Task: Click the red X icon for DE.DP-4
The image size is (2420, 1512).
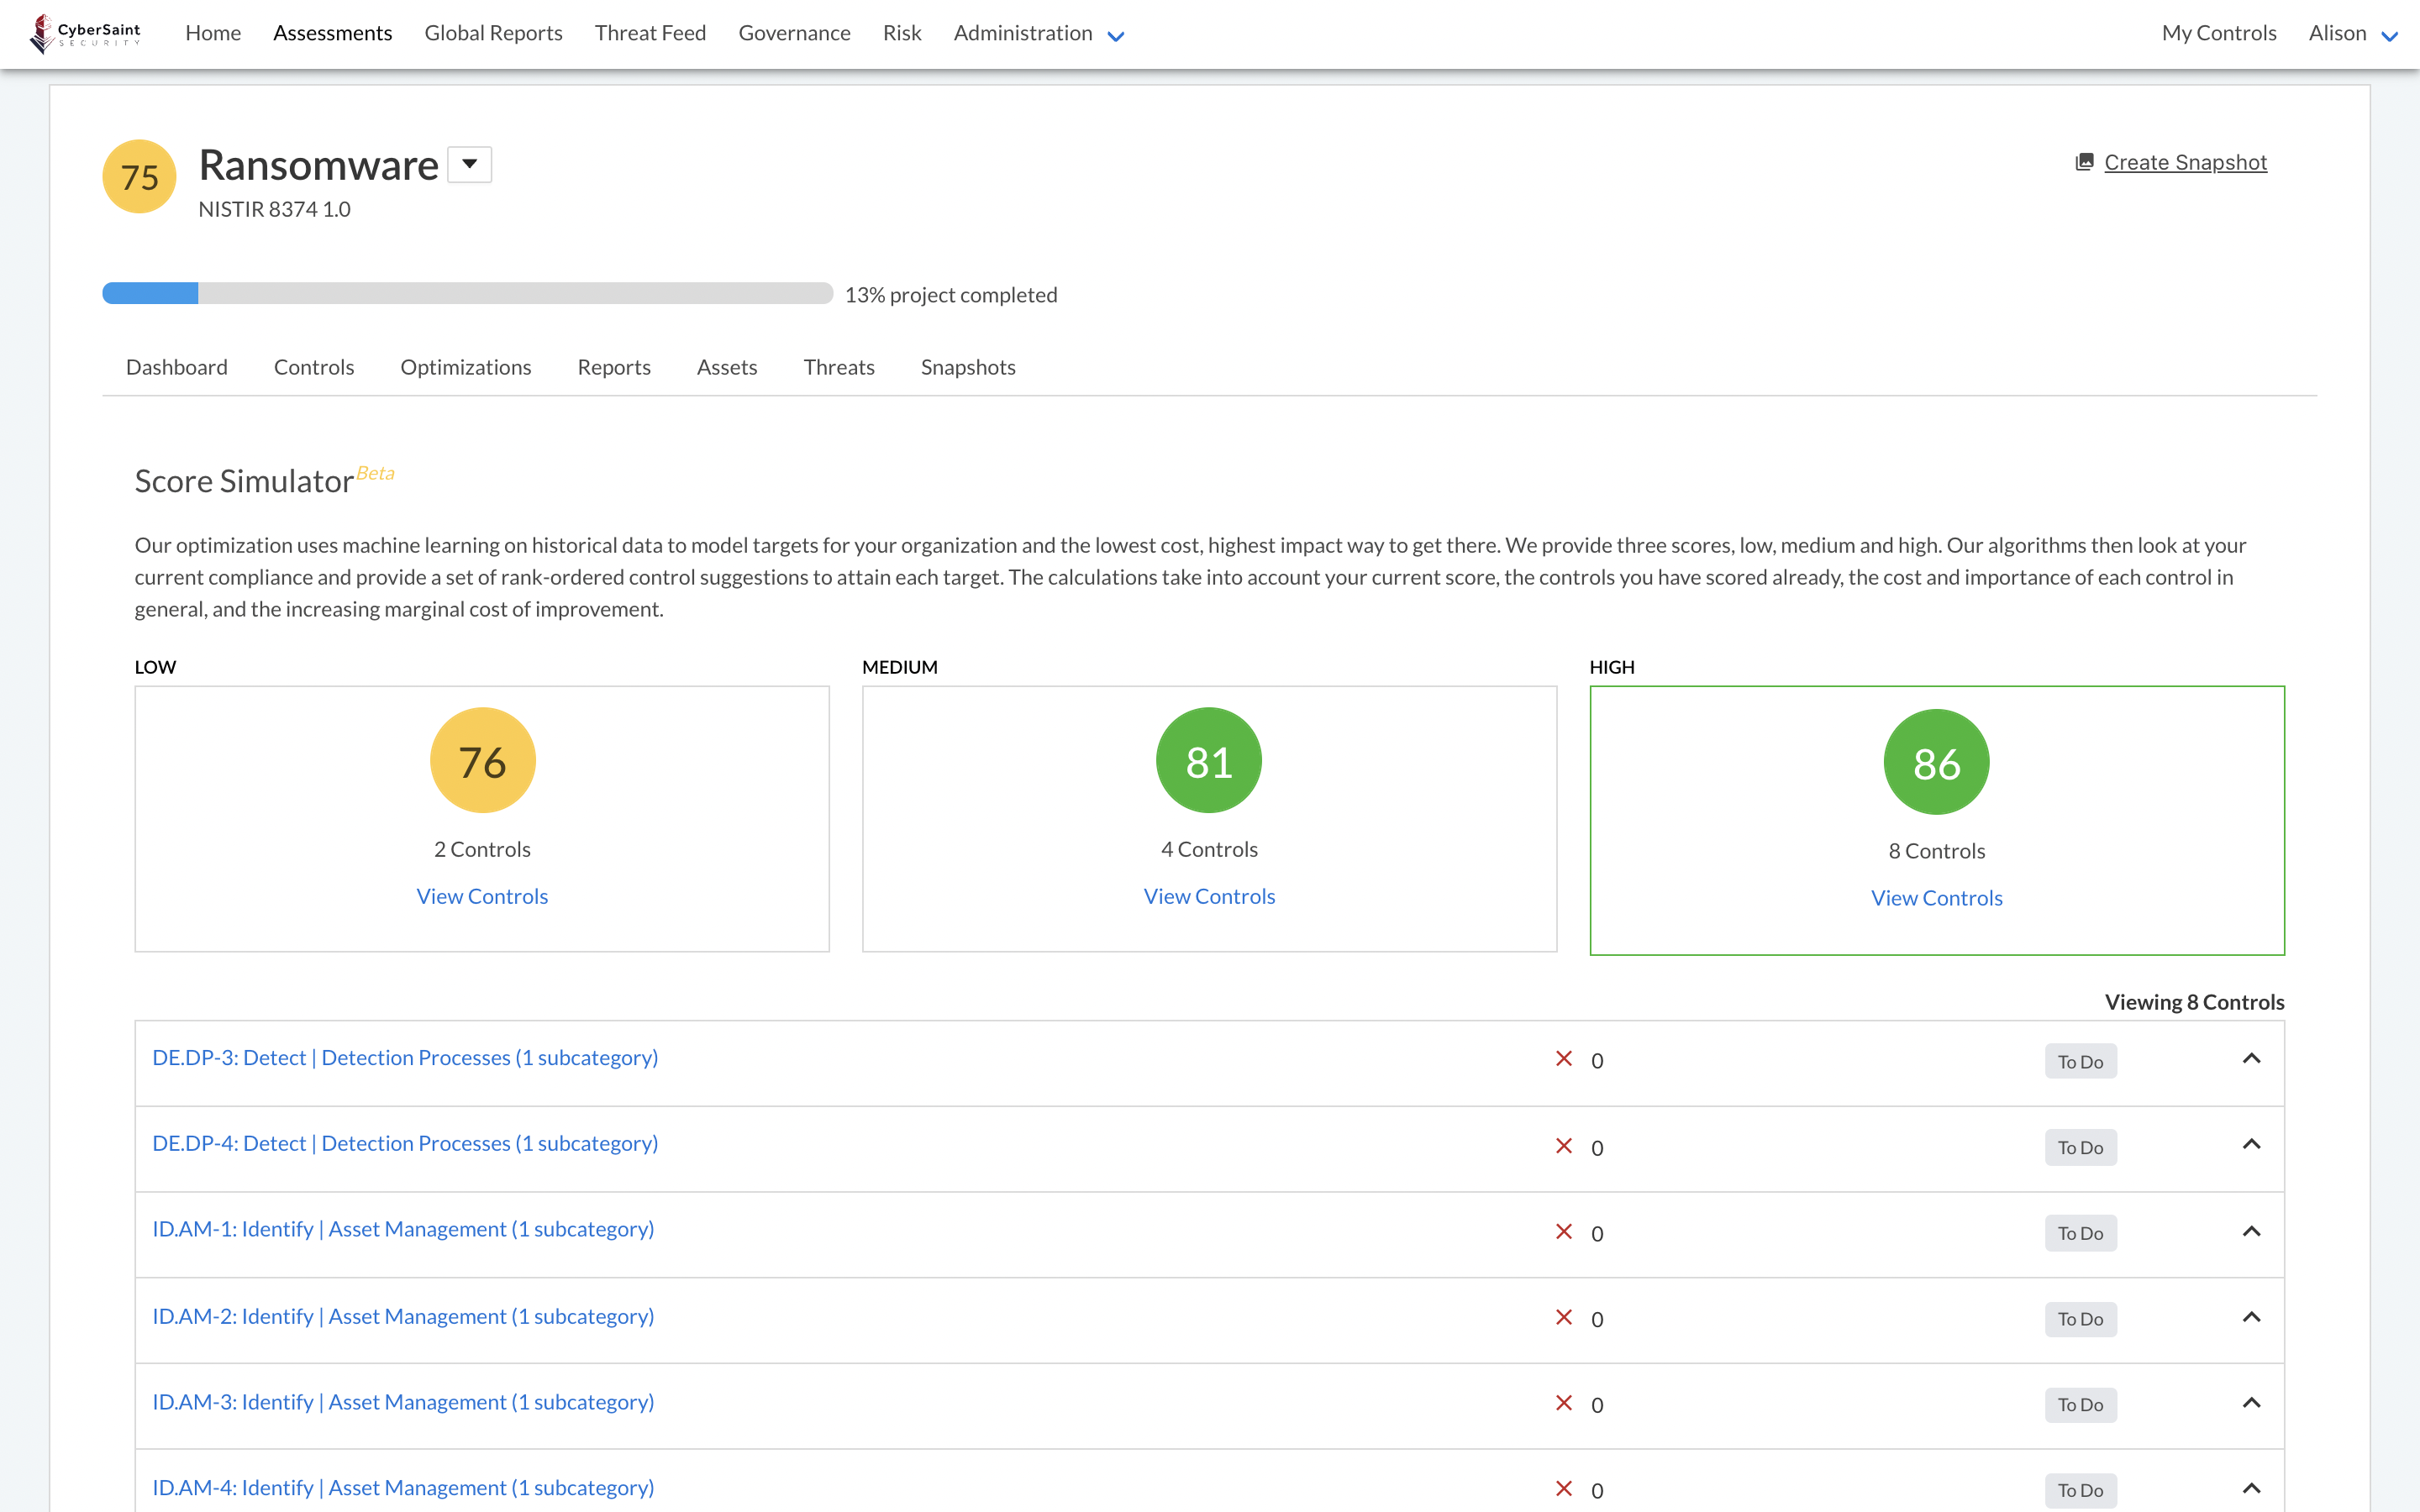Action: tap(1564, 1146)
